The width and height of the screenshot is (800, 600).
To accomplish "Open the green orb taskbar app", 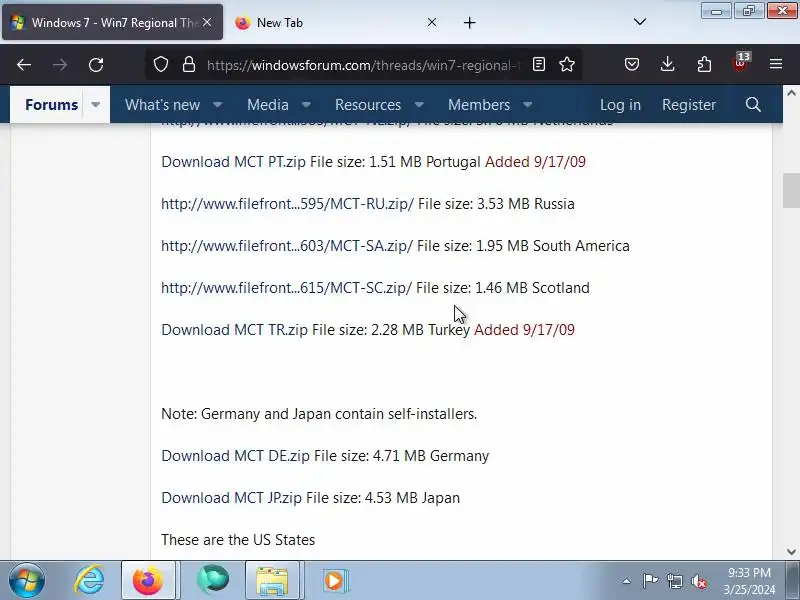I will 213,580.
